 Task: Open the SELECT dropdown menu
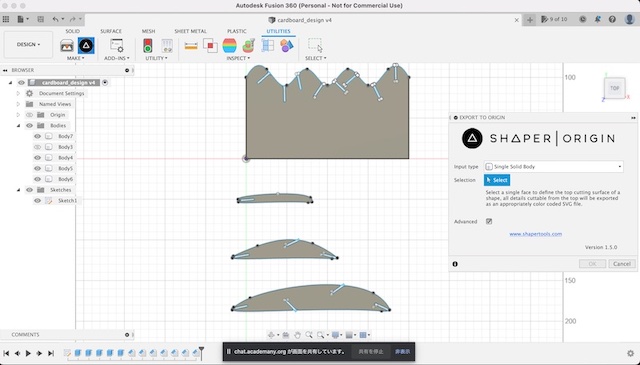(x=316, y=58)
